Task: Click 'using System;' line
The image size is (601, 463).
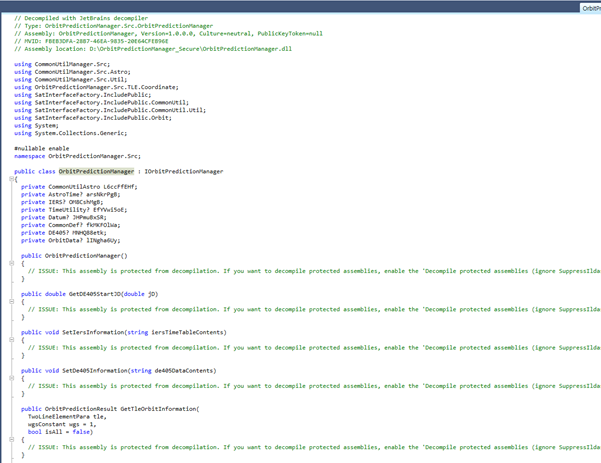Action: (36, 125)
